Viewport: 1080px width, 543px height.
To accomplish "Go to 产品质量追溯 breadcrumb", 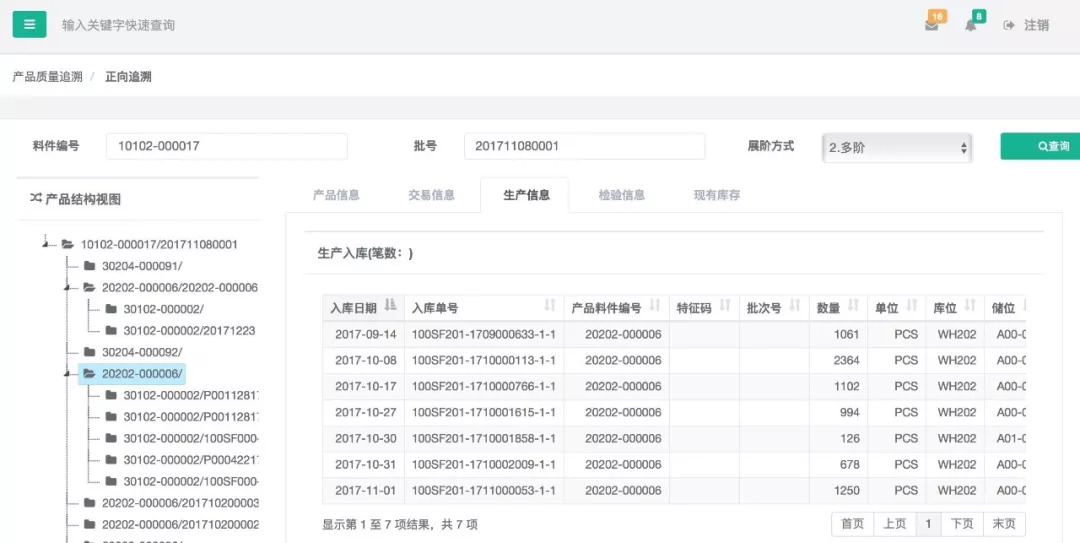I will pyautogui.click(x=48, y=76).
